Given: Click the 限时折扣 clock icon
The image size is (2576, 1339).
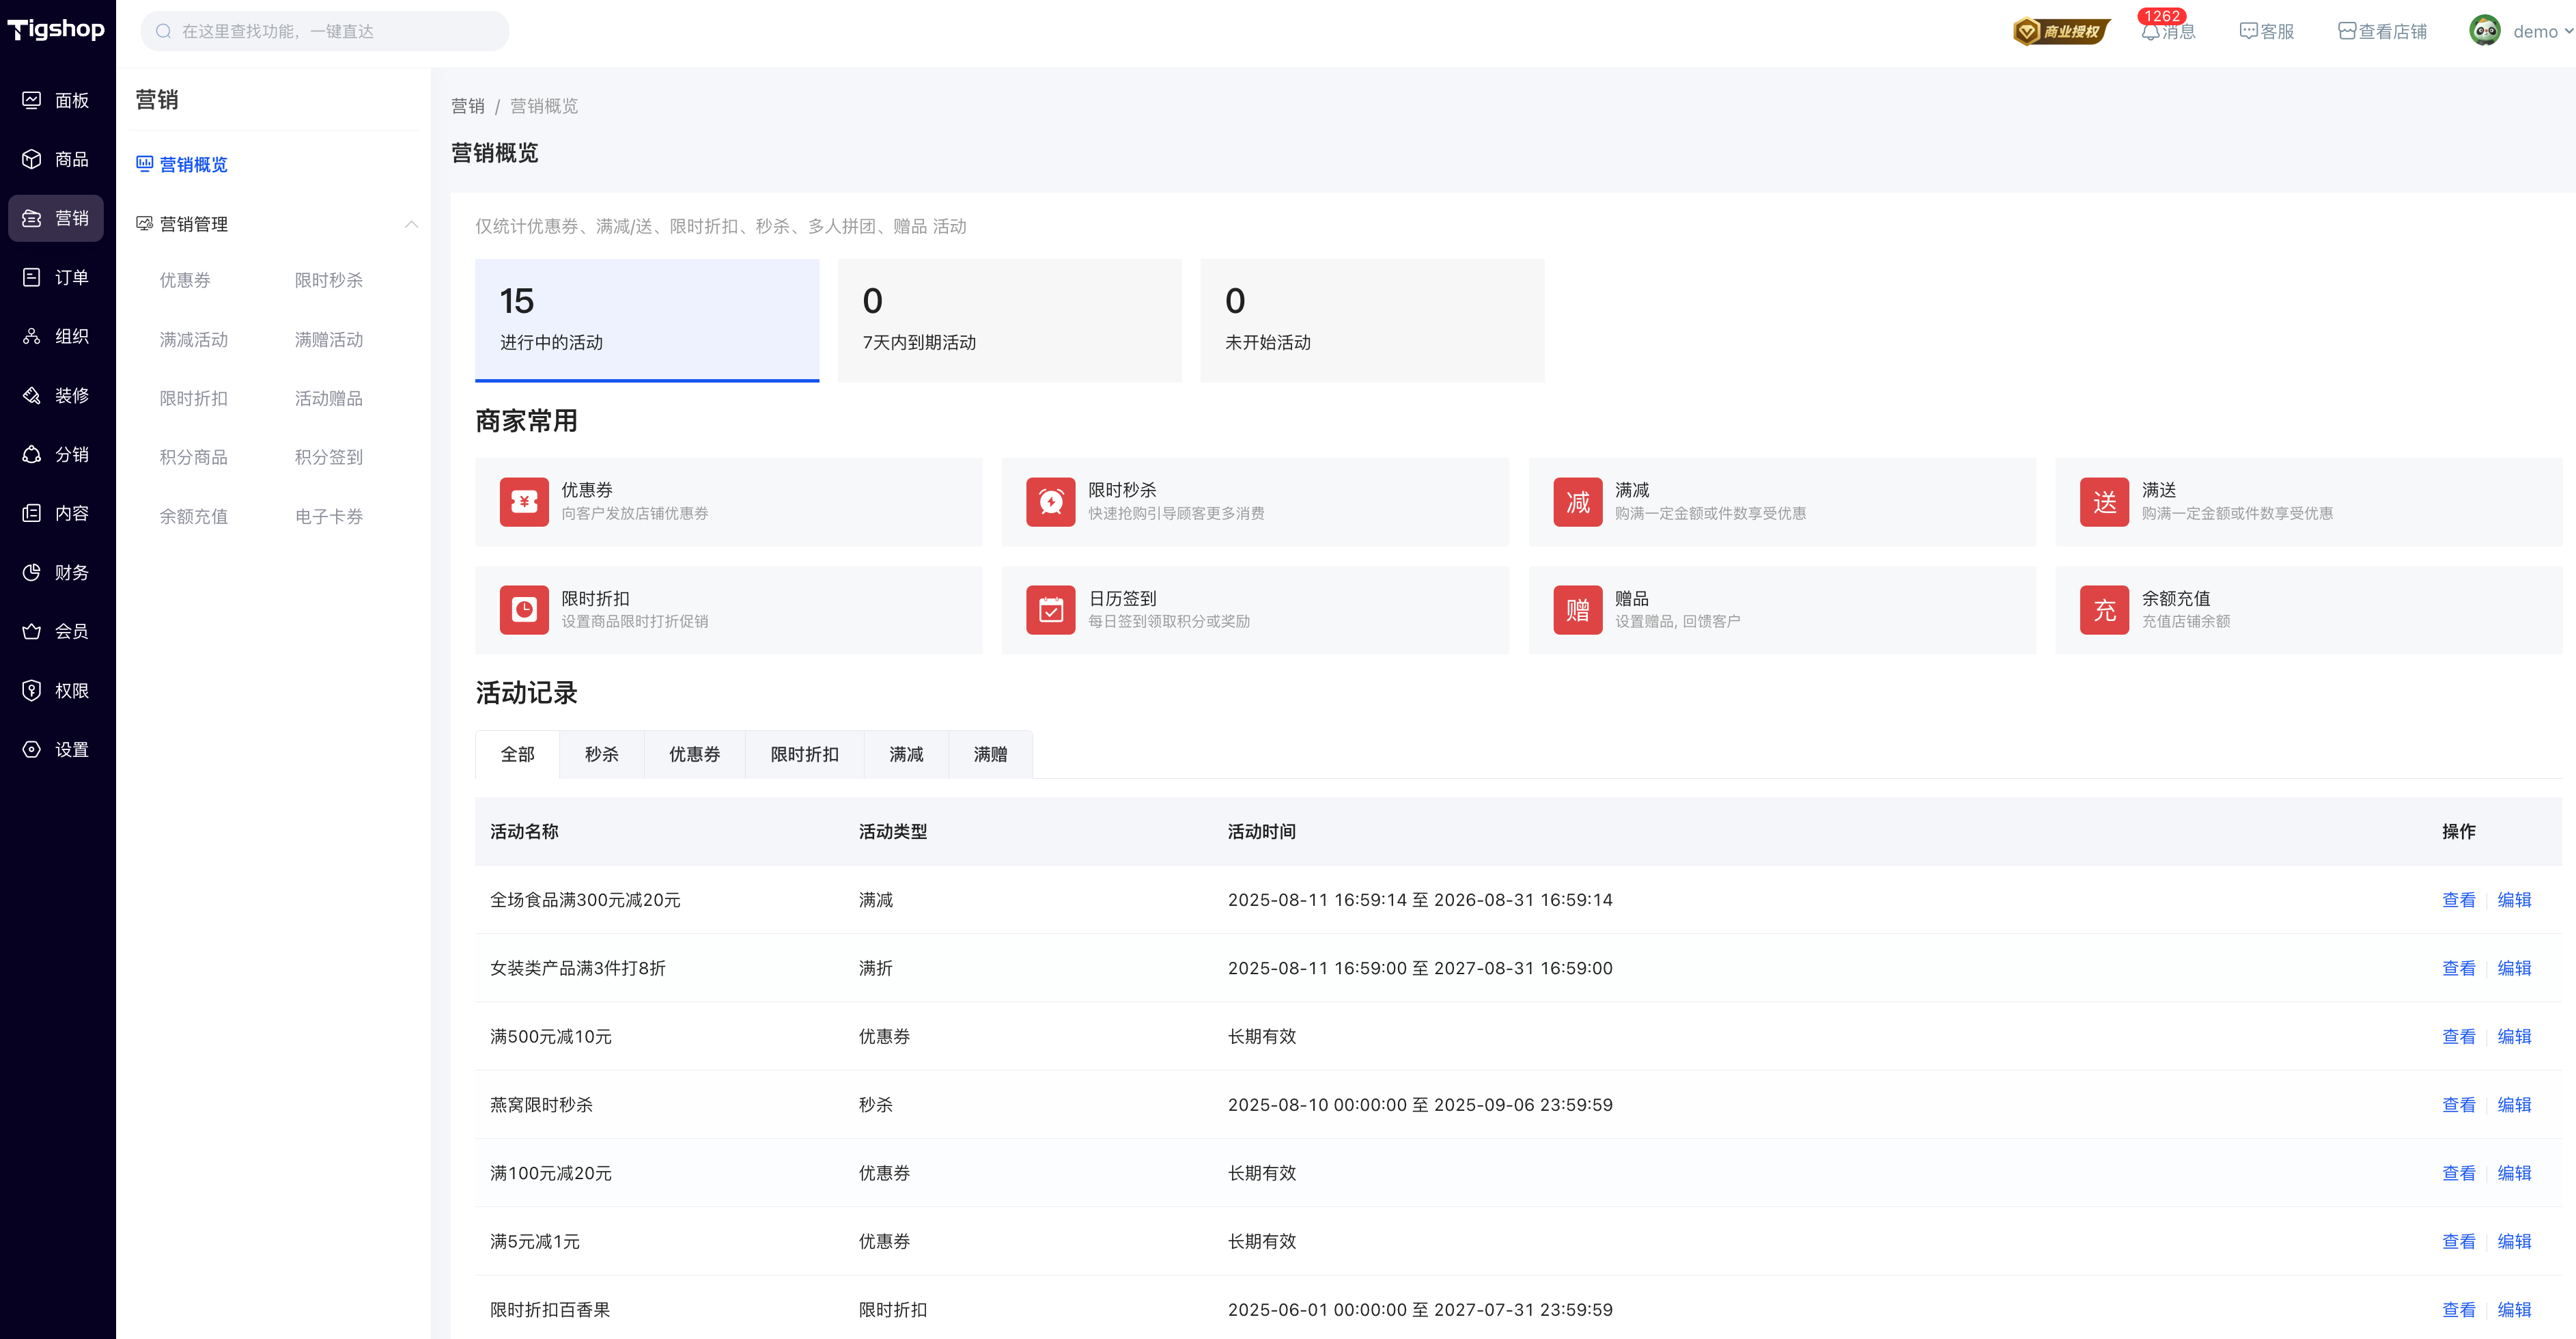Looking at the screenshot, I should (524, 610).
